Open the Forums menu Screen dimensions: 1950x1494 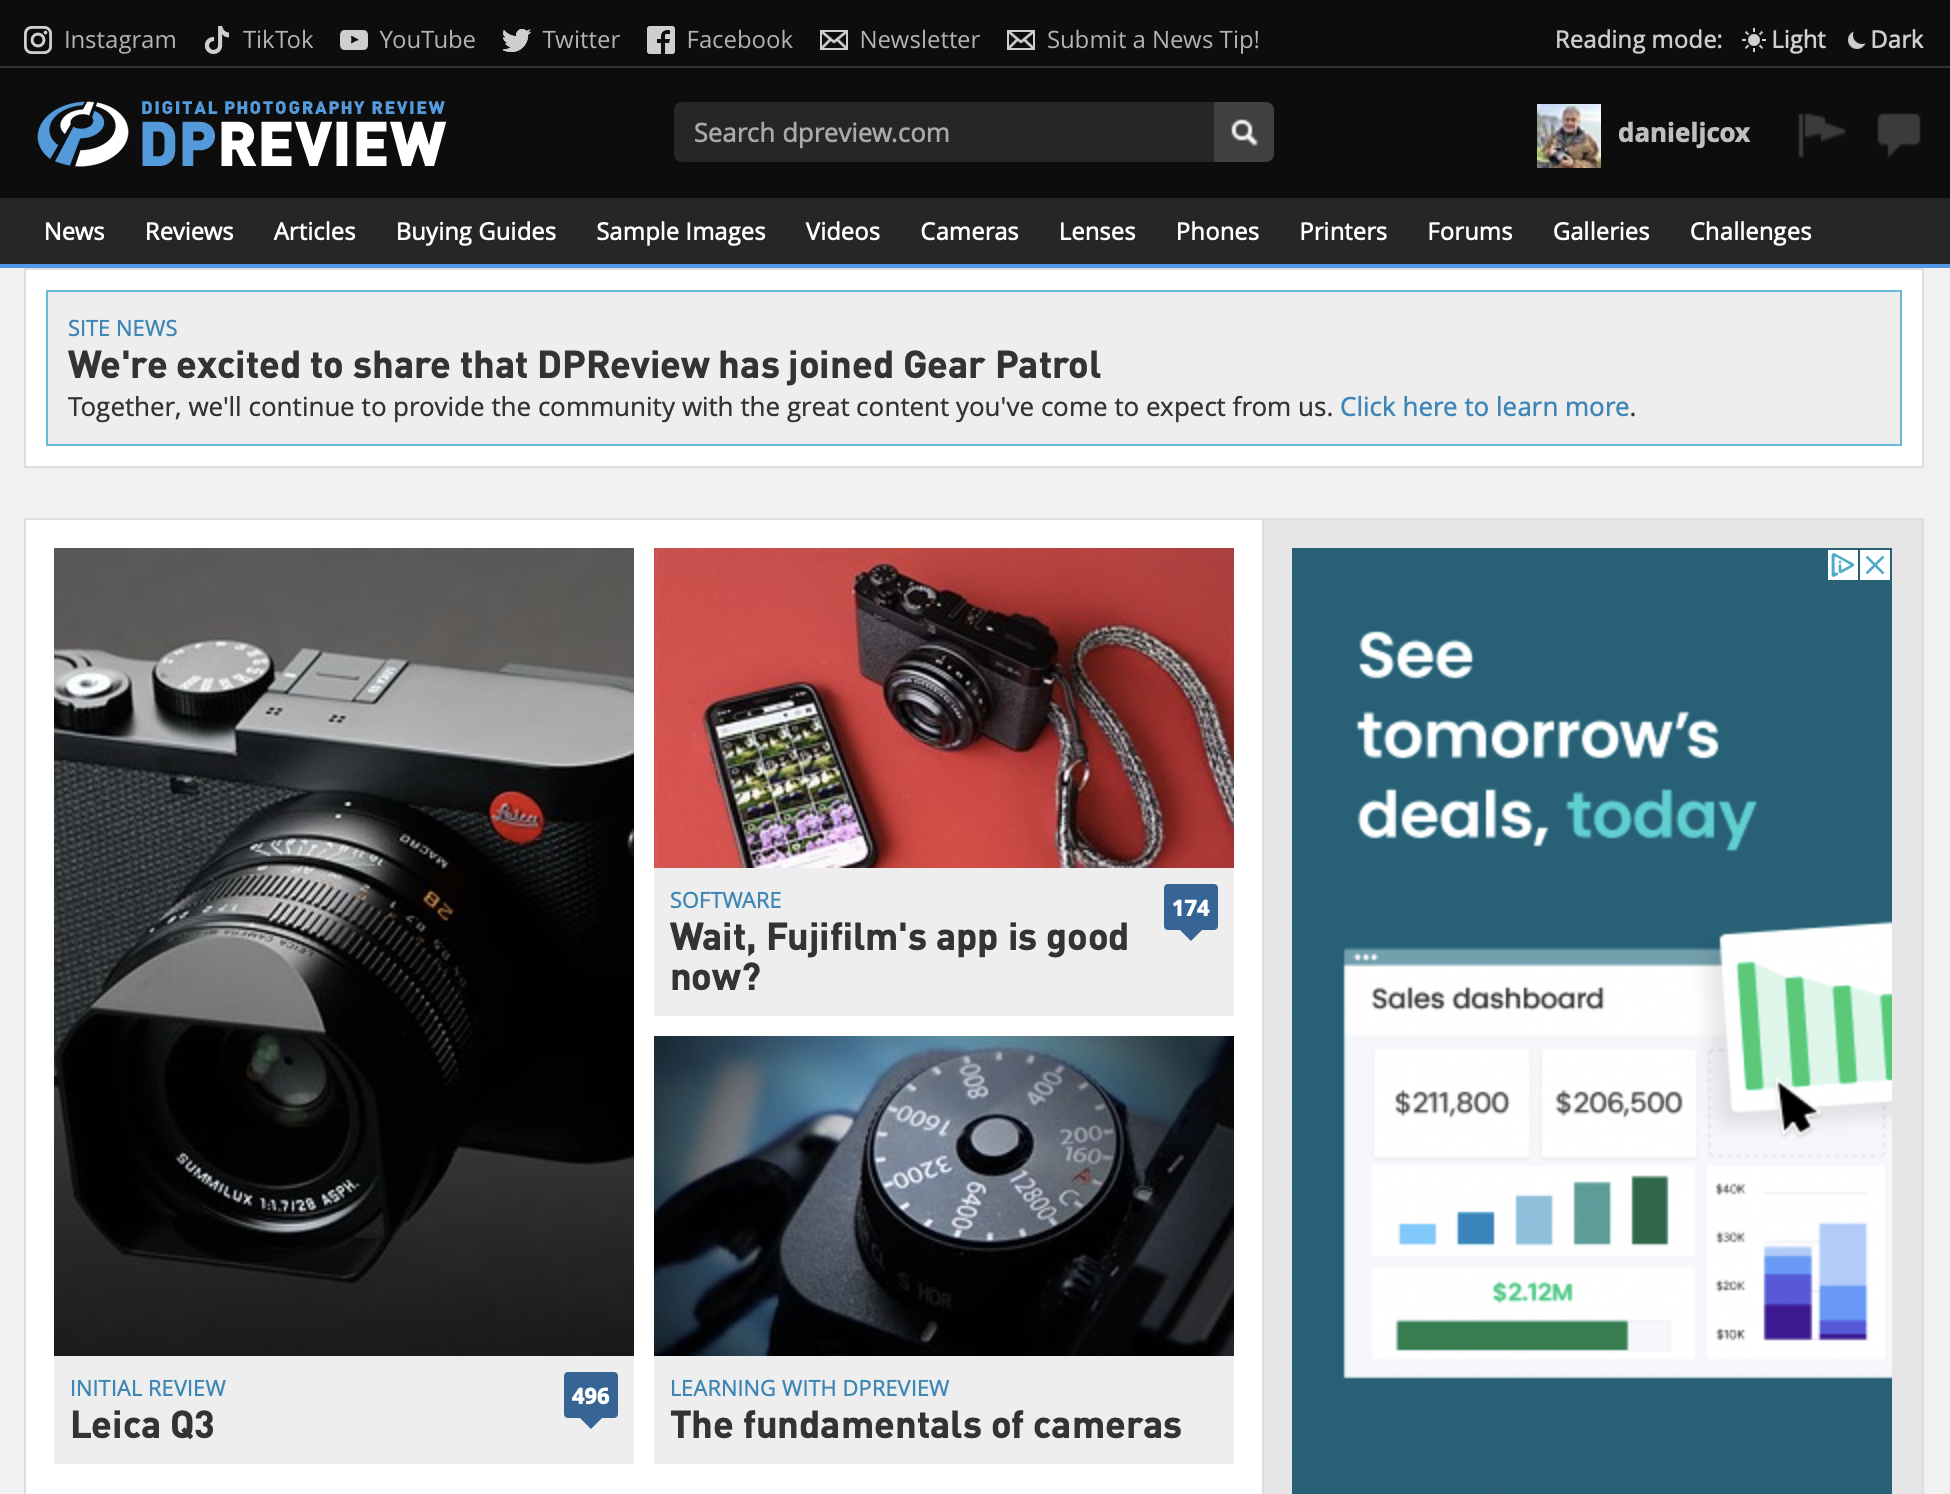(1469, 231)
